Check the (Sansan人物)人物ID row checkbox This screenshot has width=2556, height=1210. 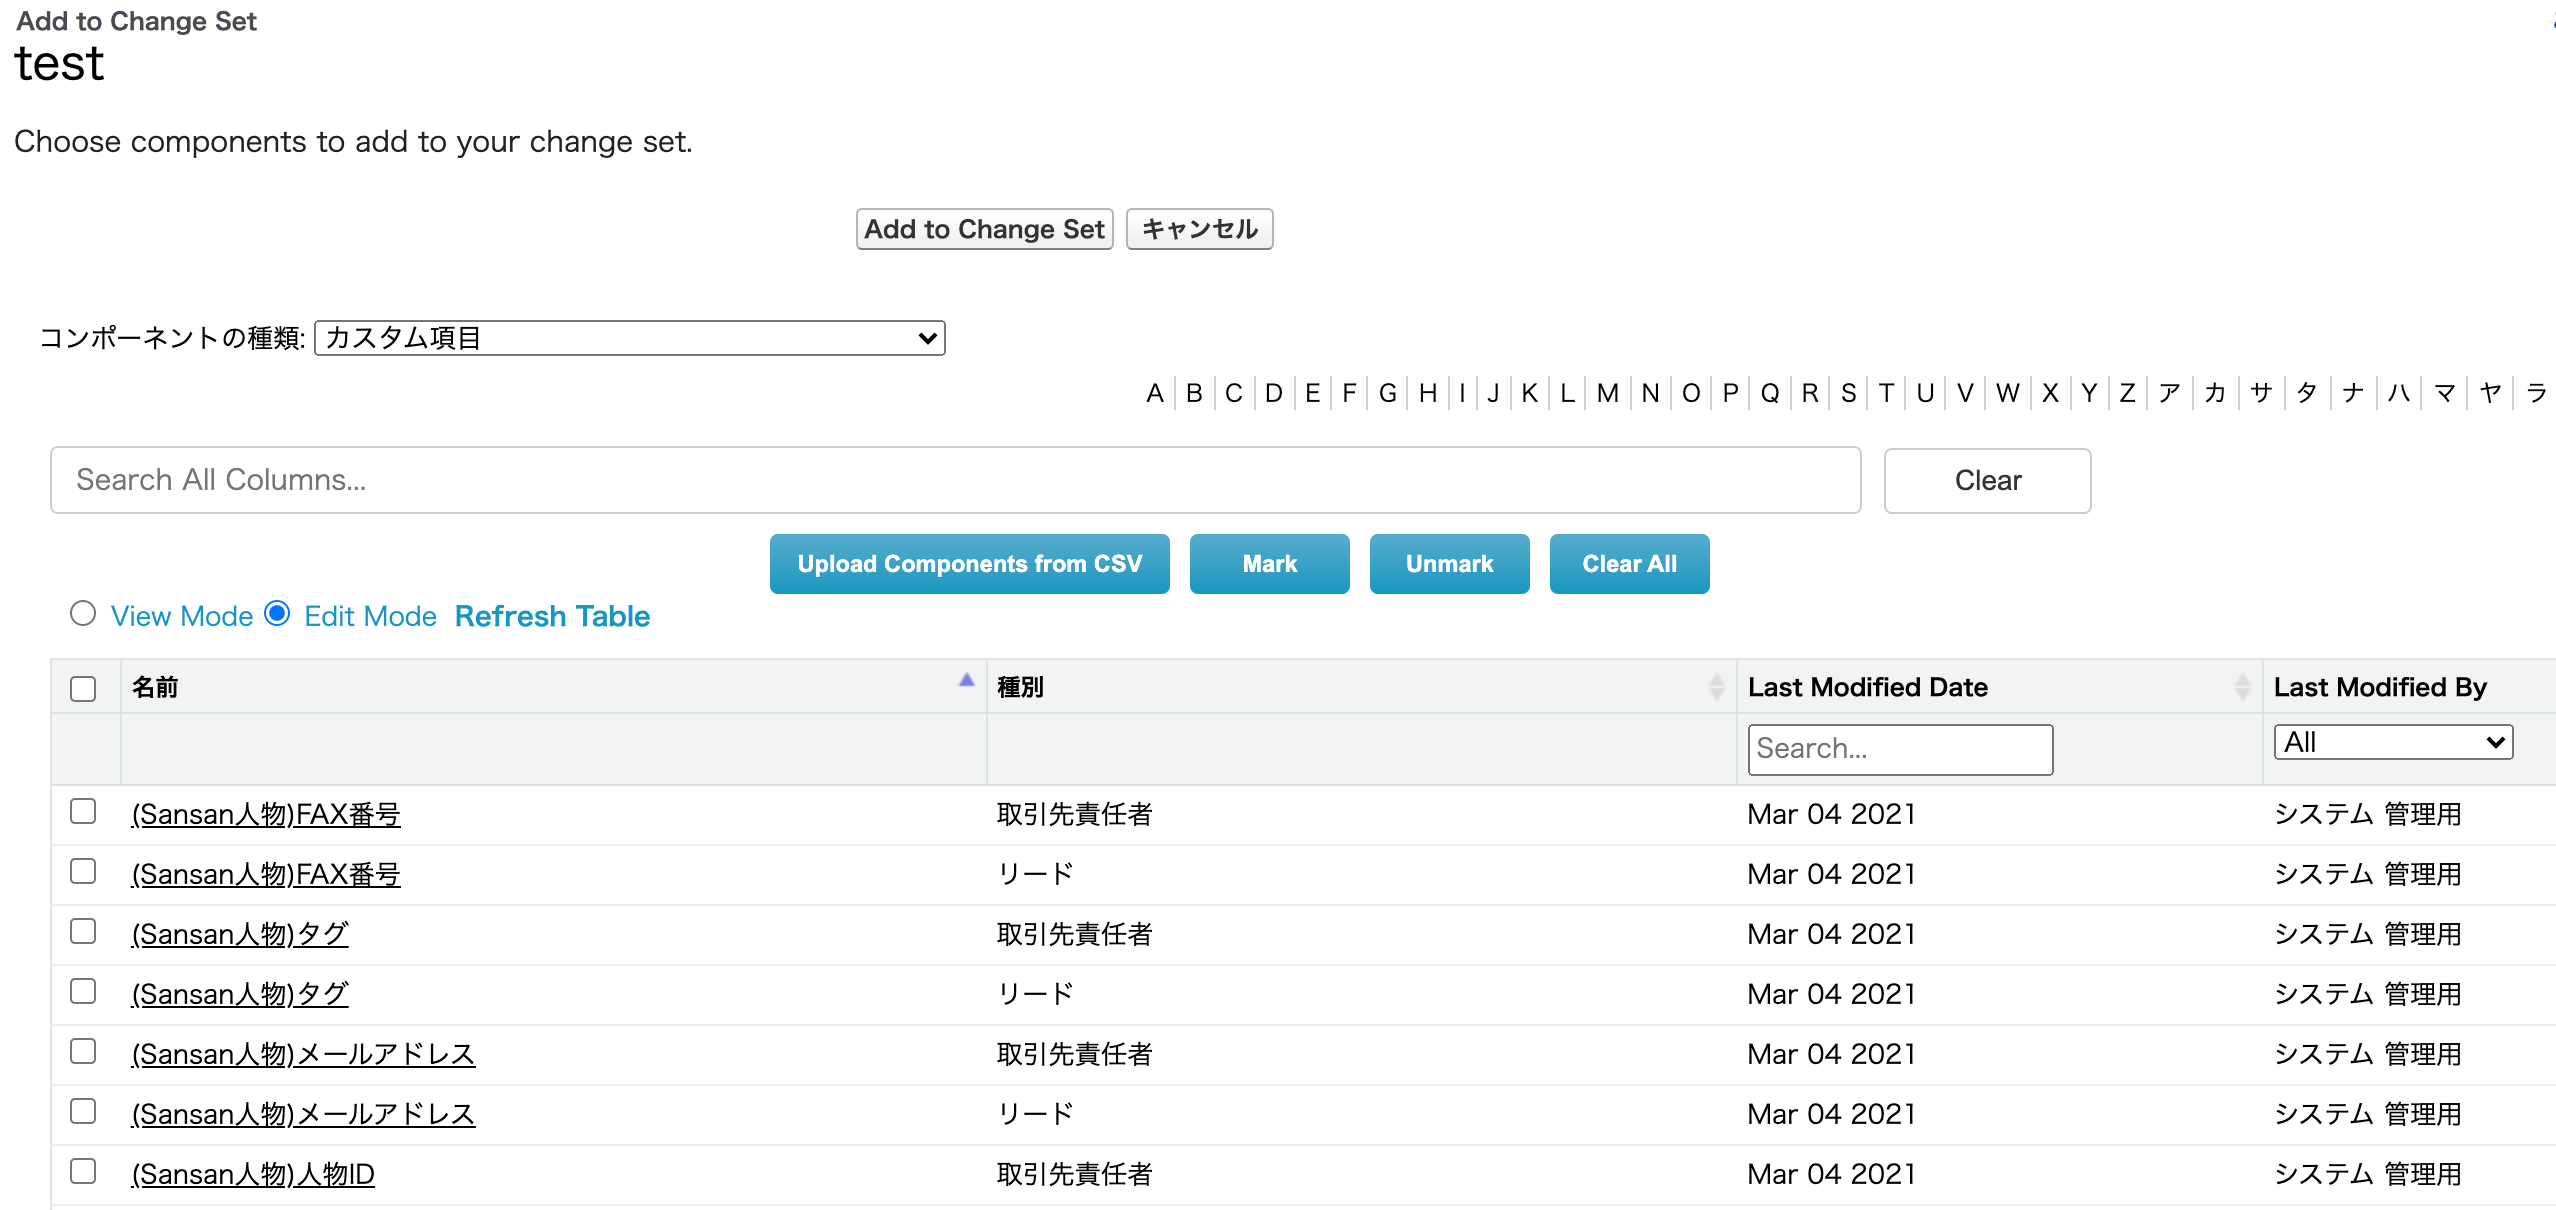point(83,1171)
